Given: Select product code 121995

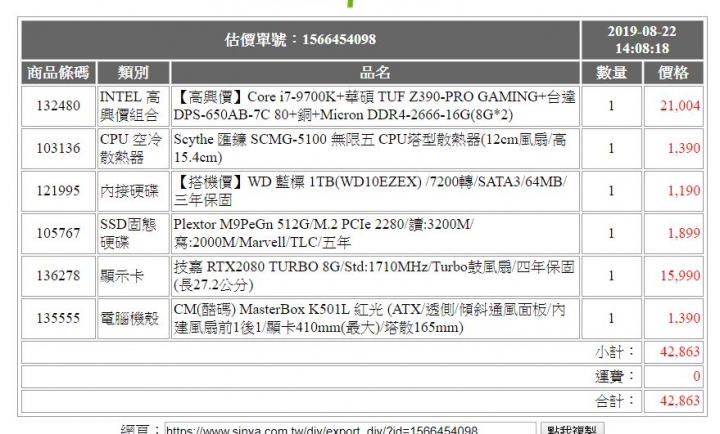Looking at the screenshot, I should (58, 191).
